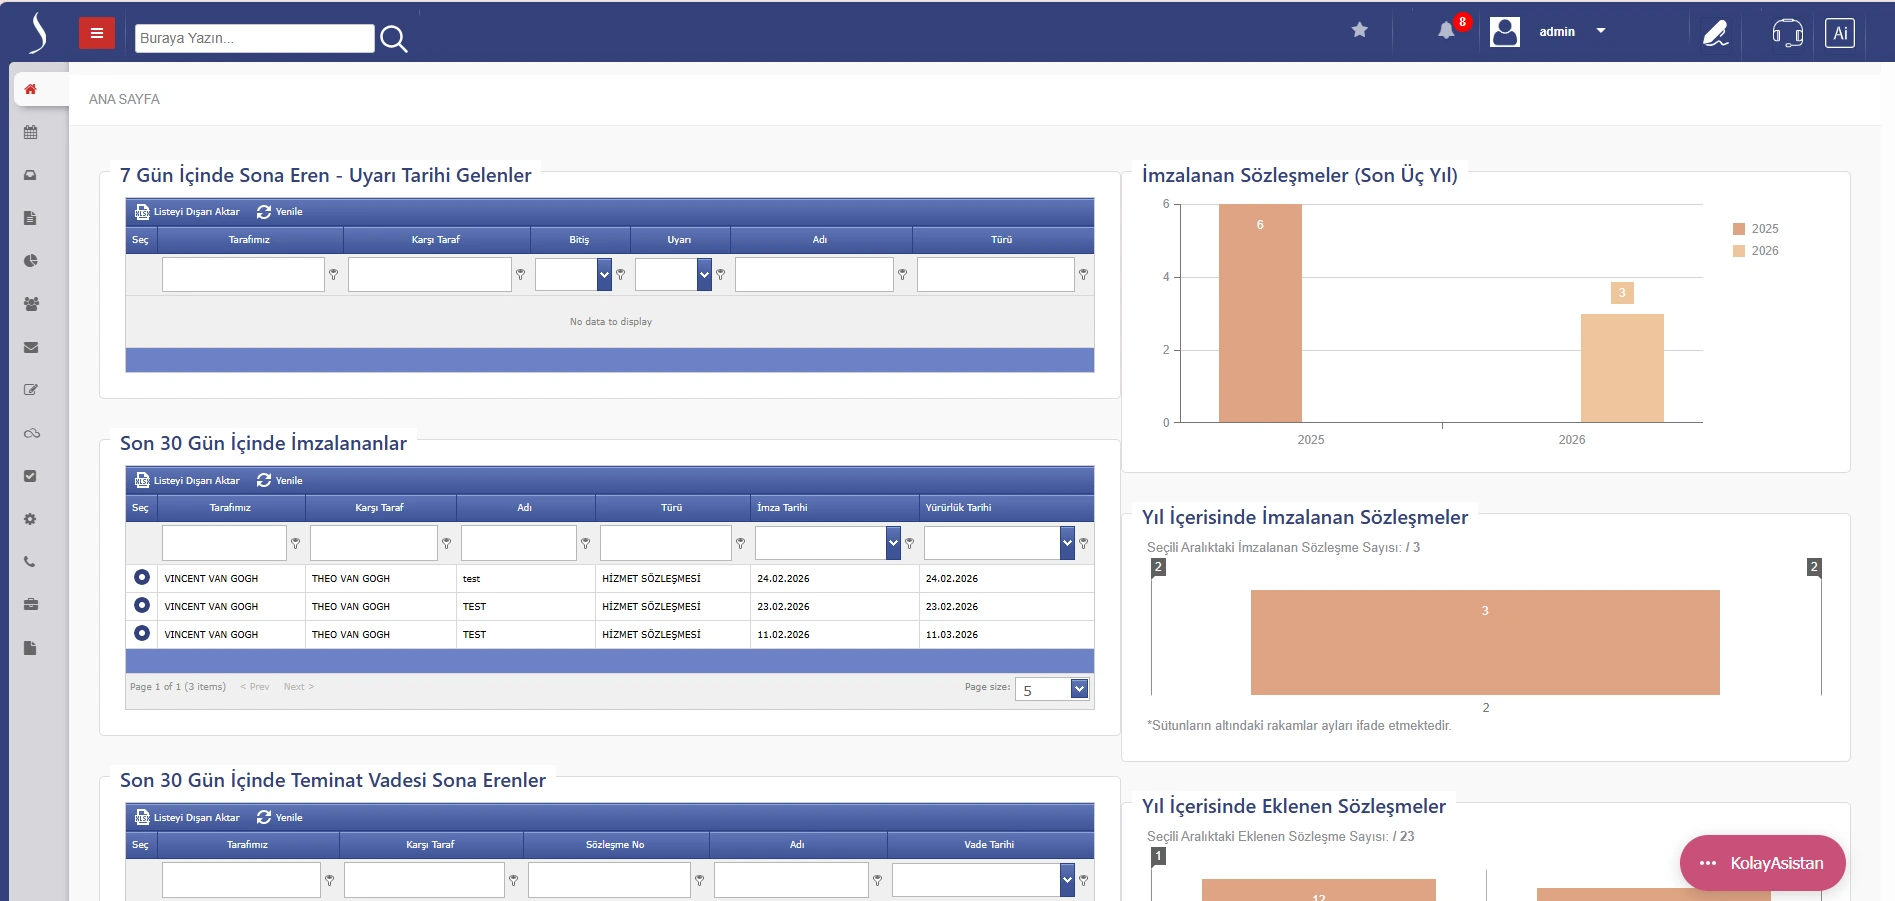Click the envelope mail icon in sidebar
Screen dimensions: 1895x901
pyautogui.click(x=30, y=347)
